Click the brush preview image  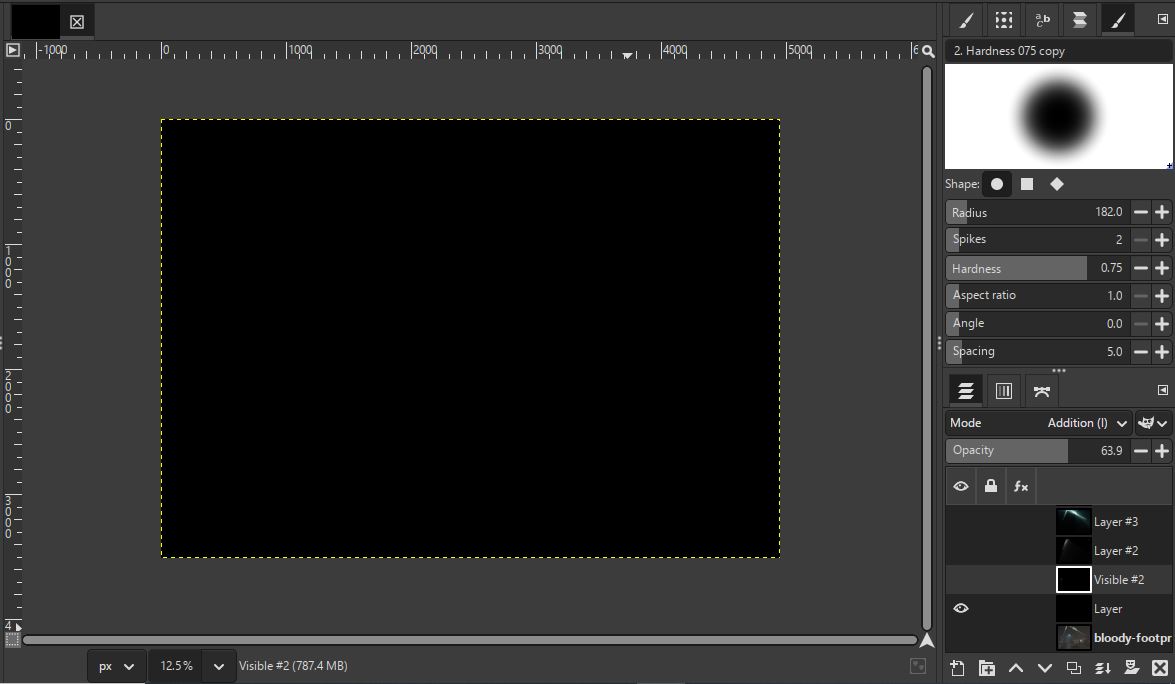coord(1058,116)
